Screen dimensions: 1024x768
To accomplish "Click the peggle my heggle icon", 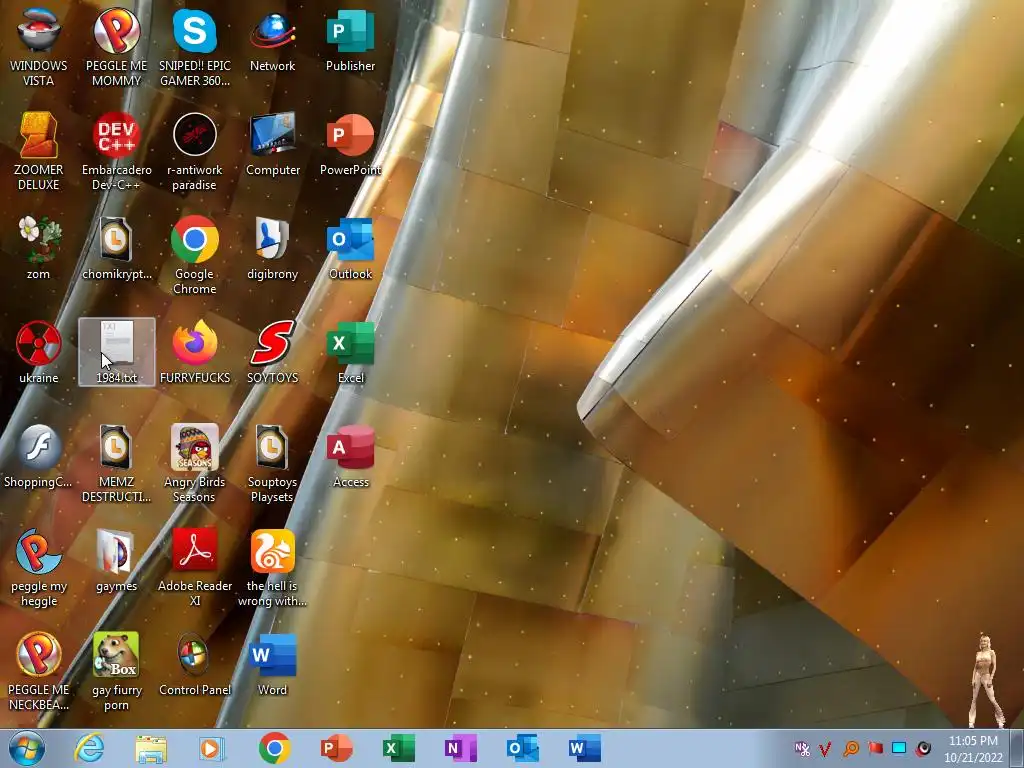I will [x=39, y=567].
